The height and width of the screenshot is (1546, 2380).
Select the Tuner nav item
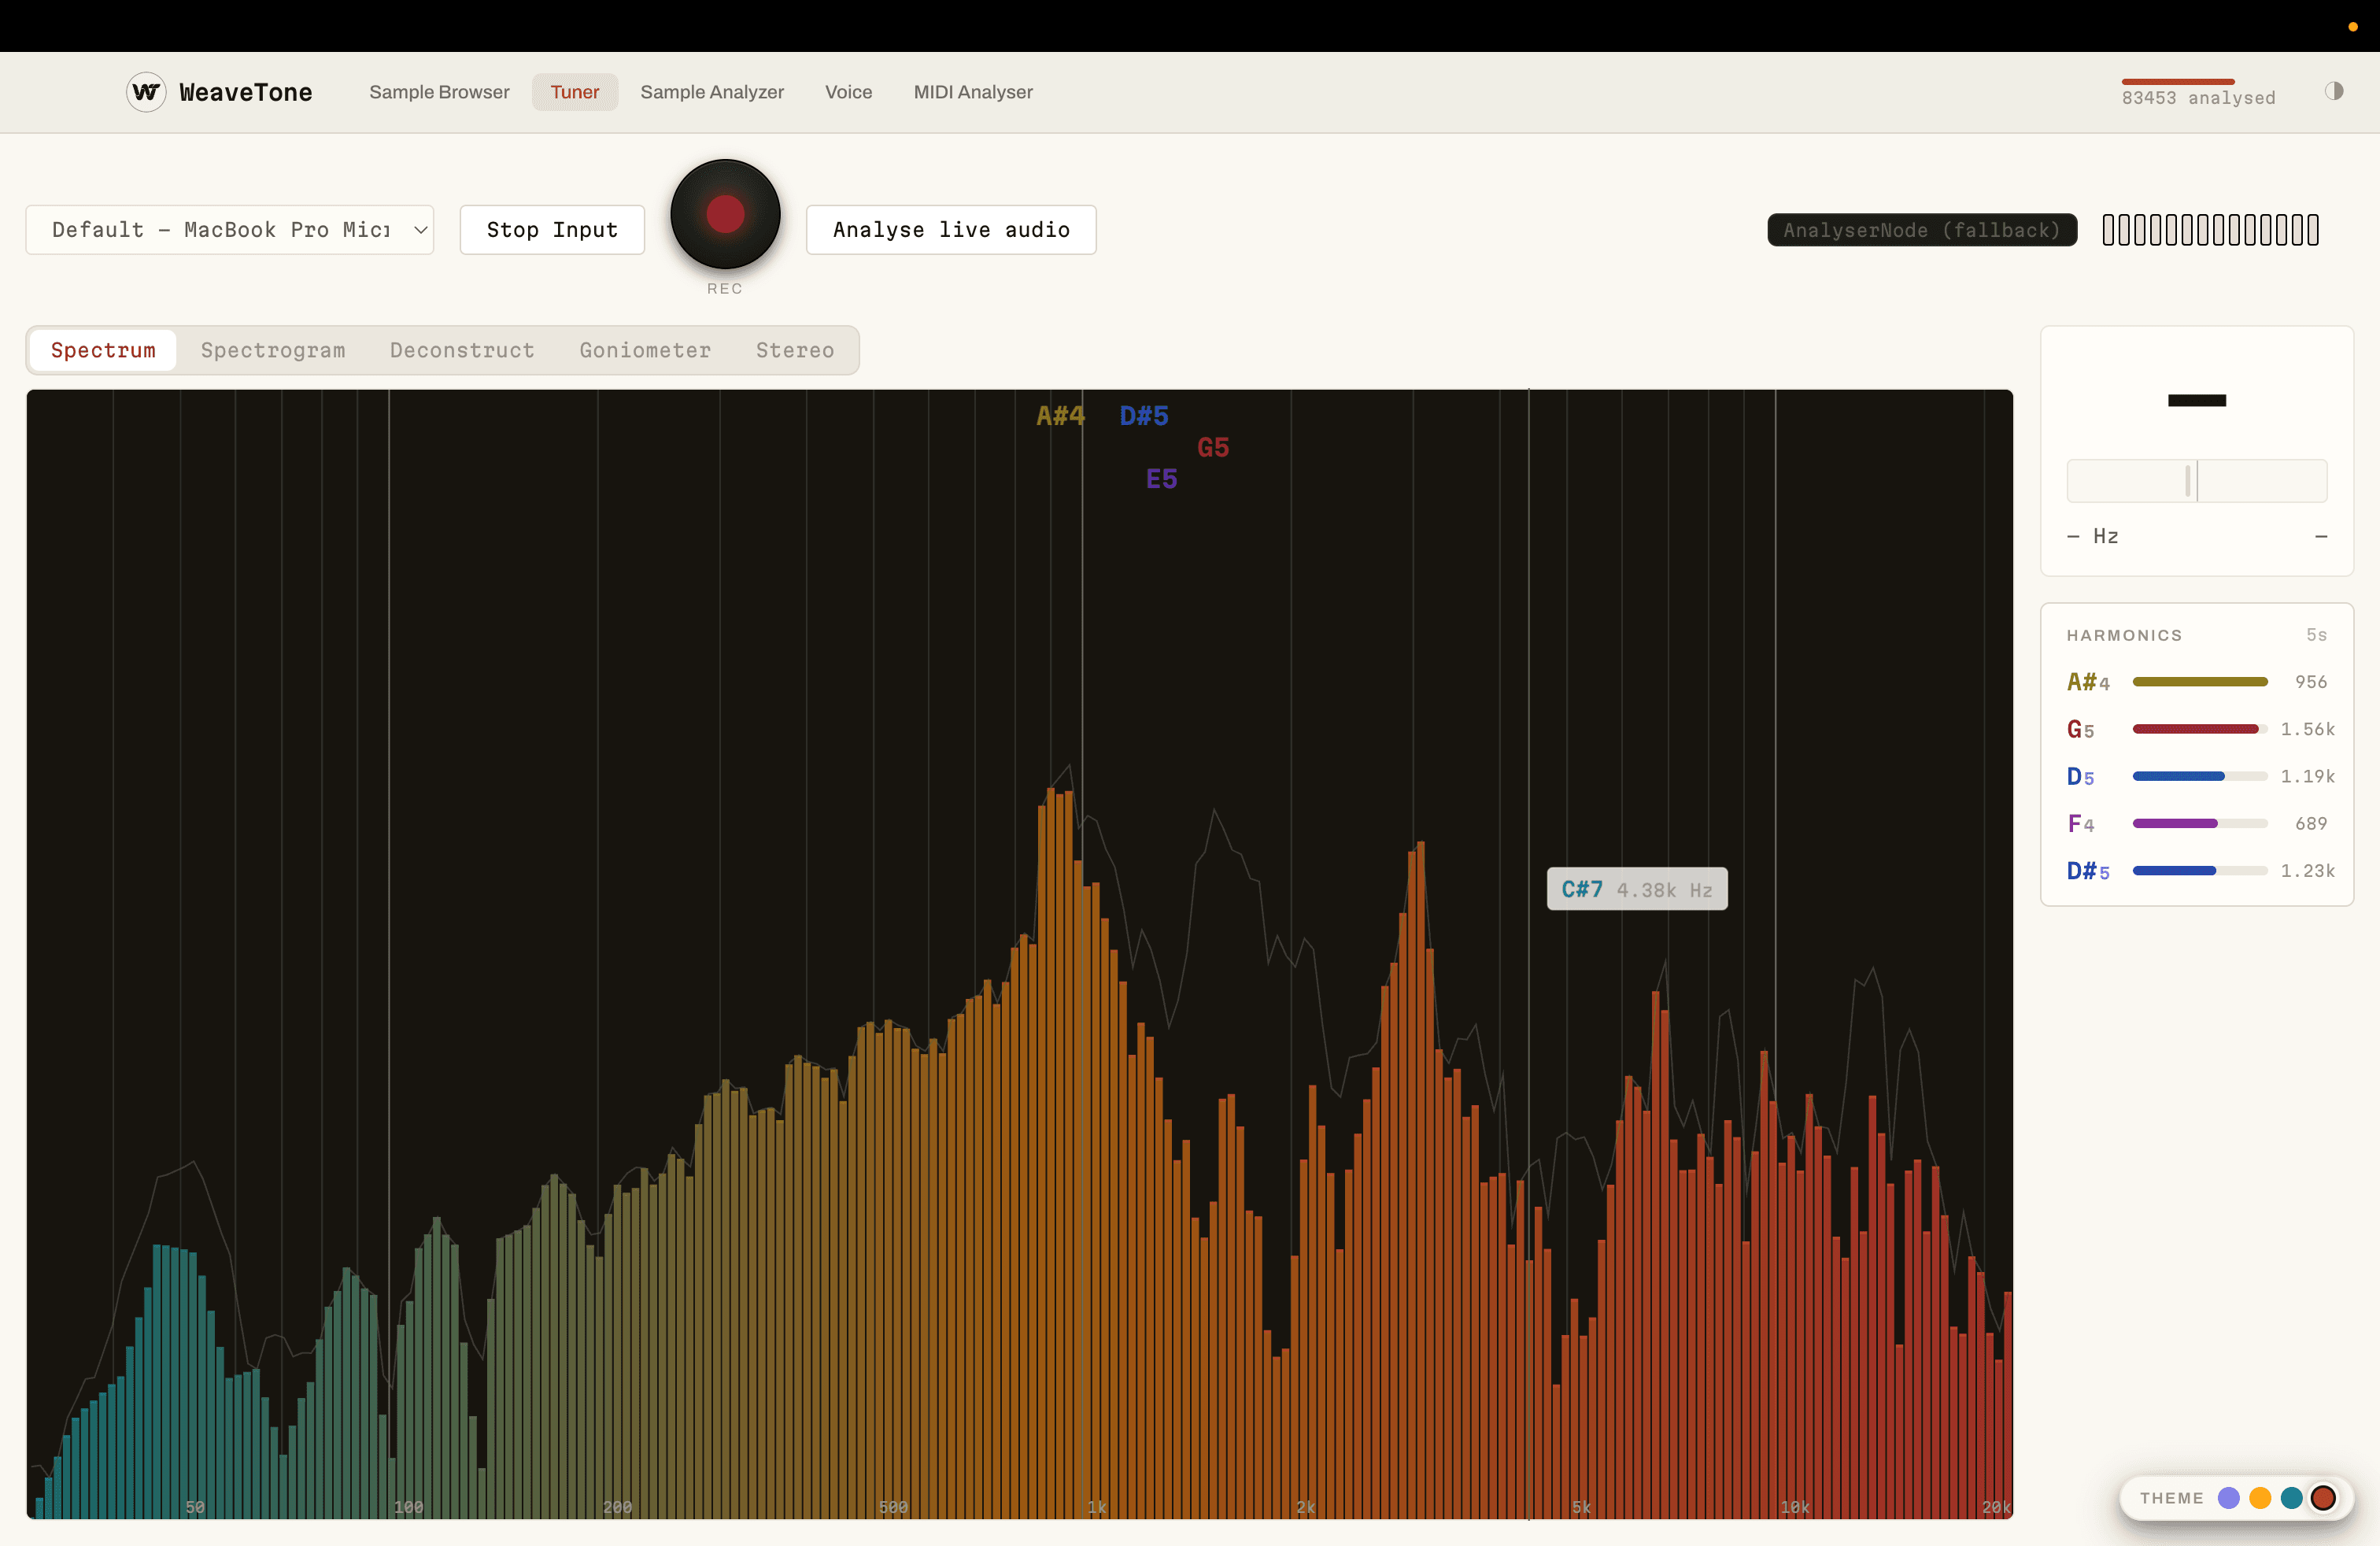point(575,92)
